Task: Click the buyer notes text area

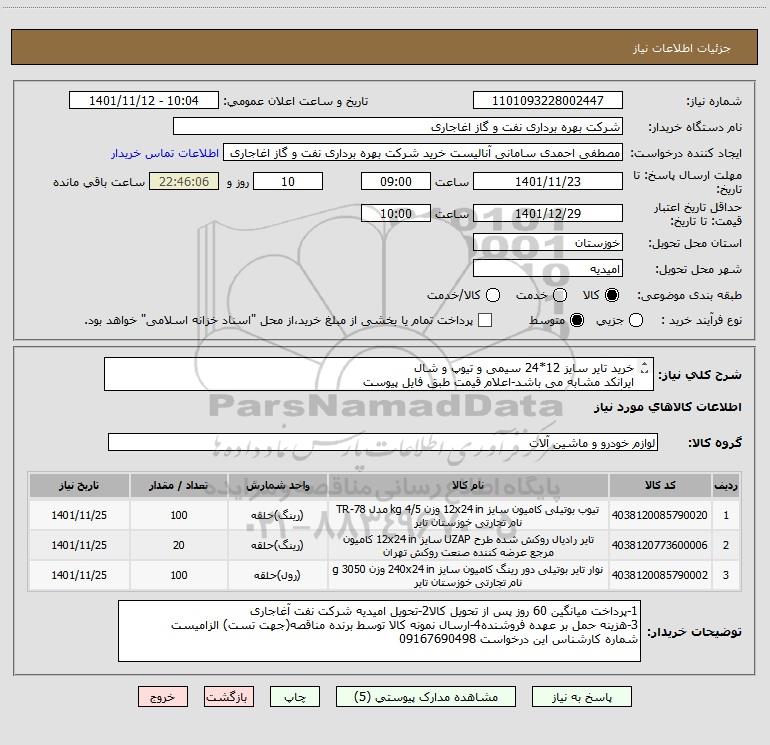Action: (x=379, y=631)
